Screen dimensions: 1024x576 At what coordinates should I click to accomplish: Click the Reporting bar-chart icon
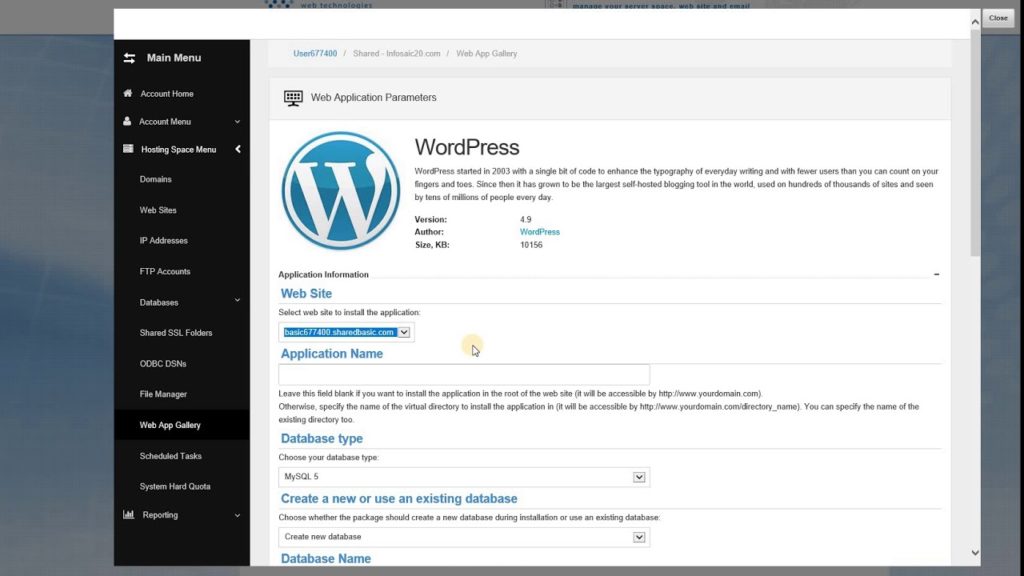tap(129, 515)
